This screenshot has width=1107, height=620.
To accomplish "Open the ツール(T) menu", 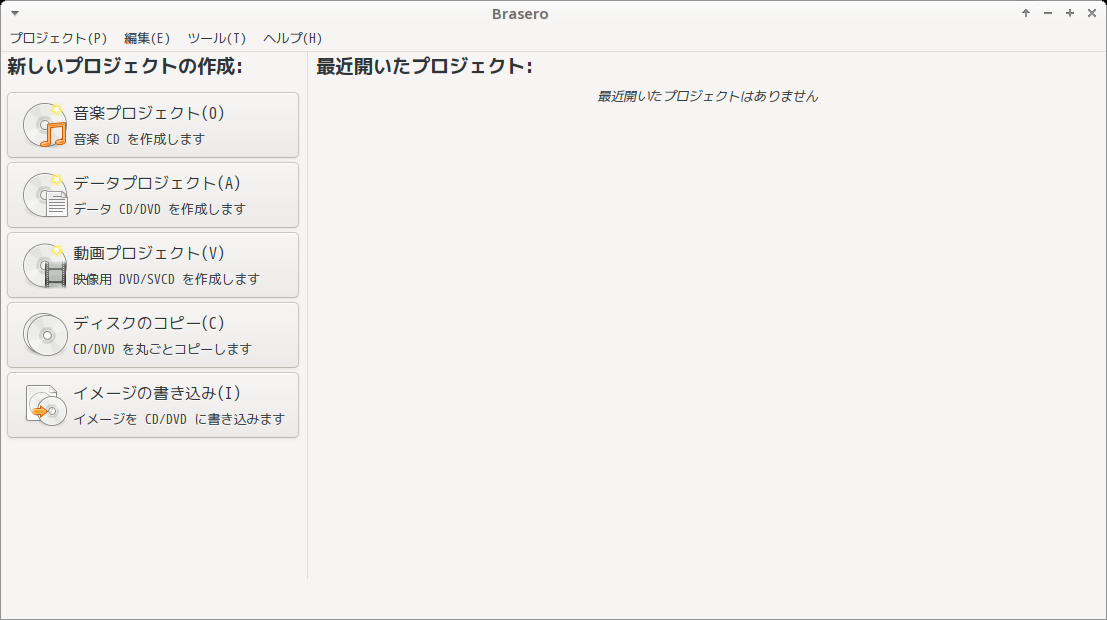I will (x=217, y=38).
